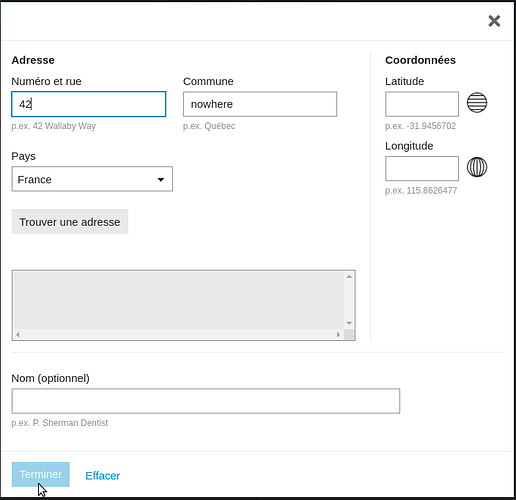The image size is (516, 500).
Task: Click the 'p.ex. -31.9456702' hint
Action: tap(420, 126)
